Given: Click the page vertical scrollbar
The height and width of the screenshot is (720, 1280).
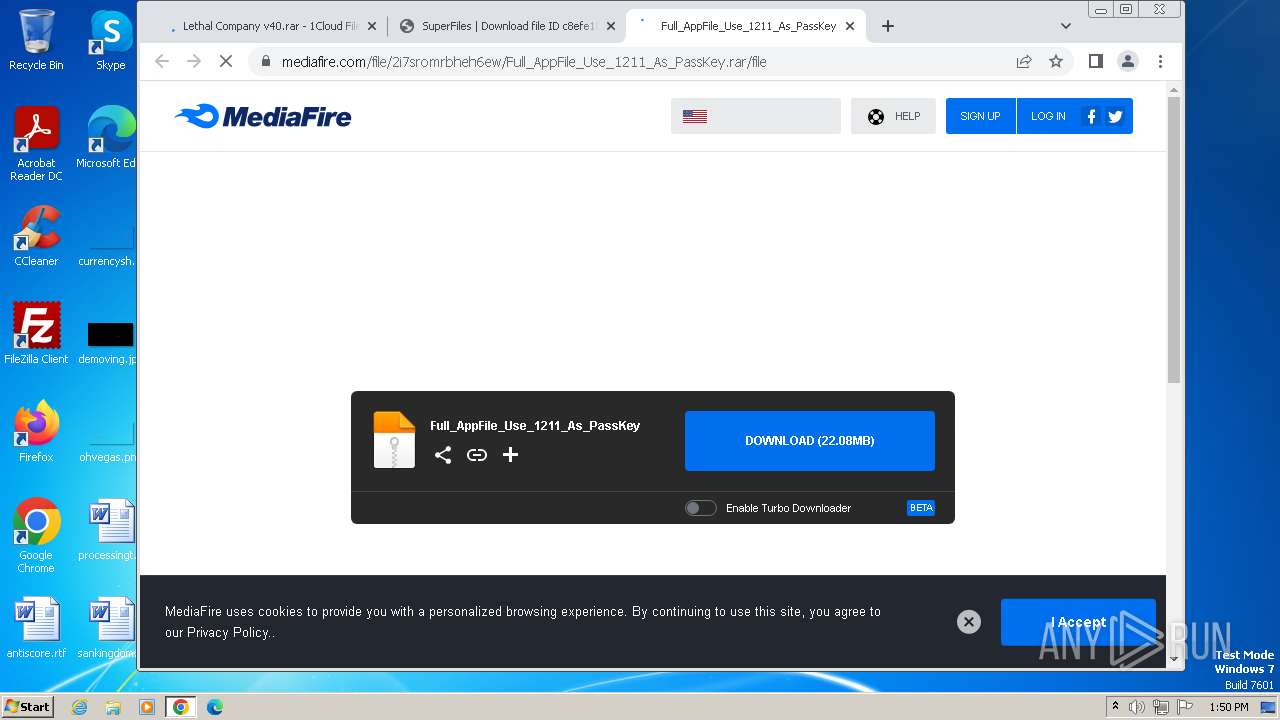Looking at the screenshot, I should pyautogui.click(x=1174, y=240).
